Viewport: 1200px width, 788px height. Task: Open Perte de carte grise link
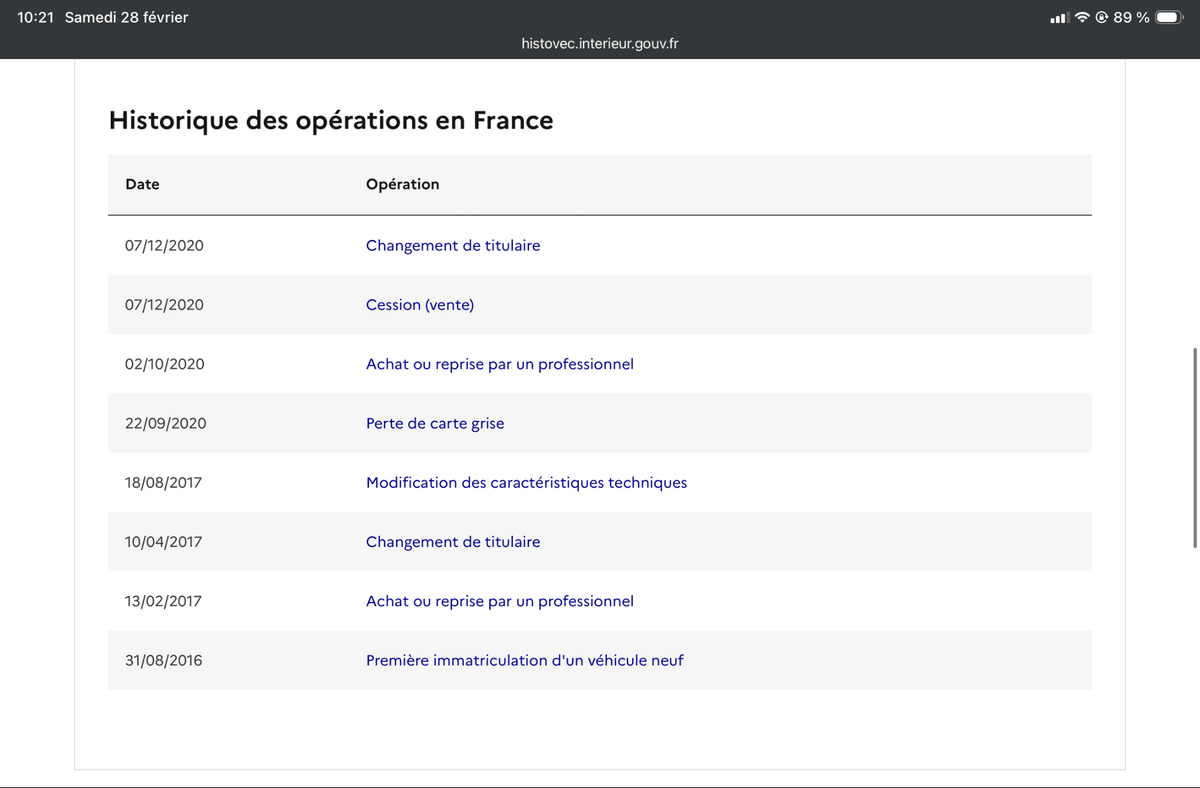[x=435, y=423]
